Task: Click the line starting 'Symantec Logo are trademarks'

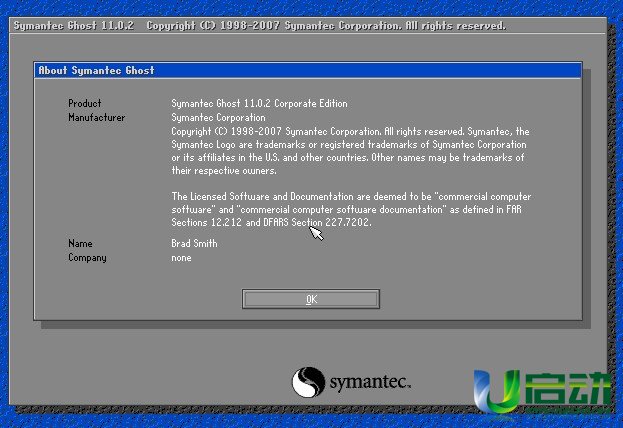Action: coord(349,145)
